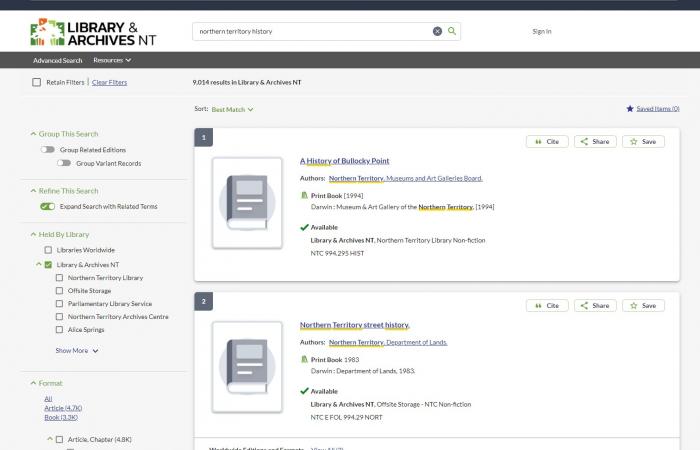Collapse the Article, Chapter format group
The height and width of the screenshot is (450, 700).
click(x=50, y=439)
